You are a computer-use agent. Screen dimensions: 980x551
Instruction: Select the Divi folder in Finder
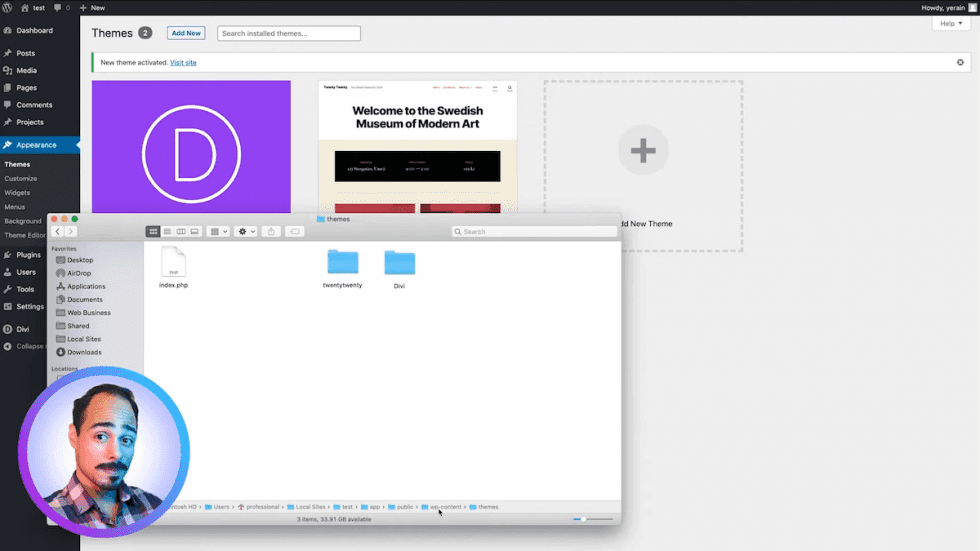click(399, 269)
